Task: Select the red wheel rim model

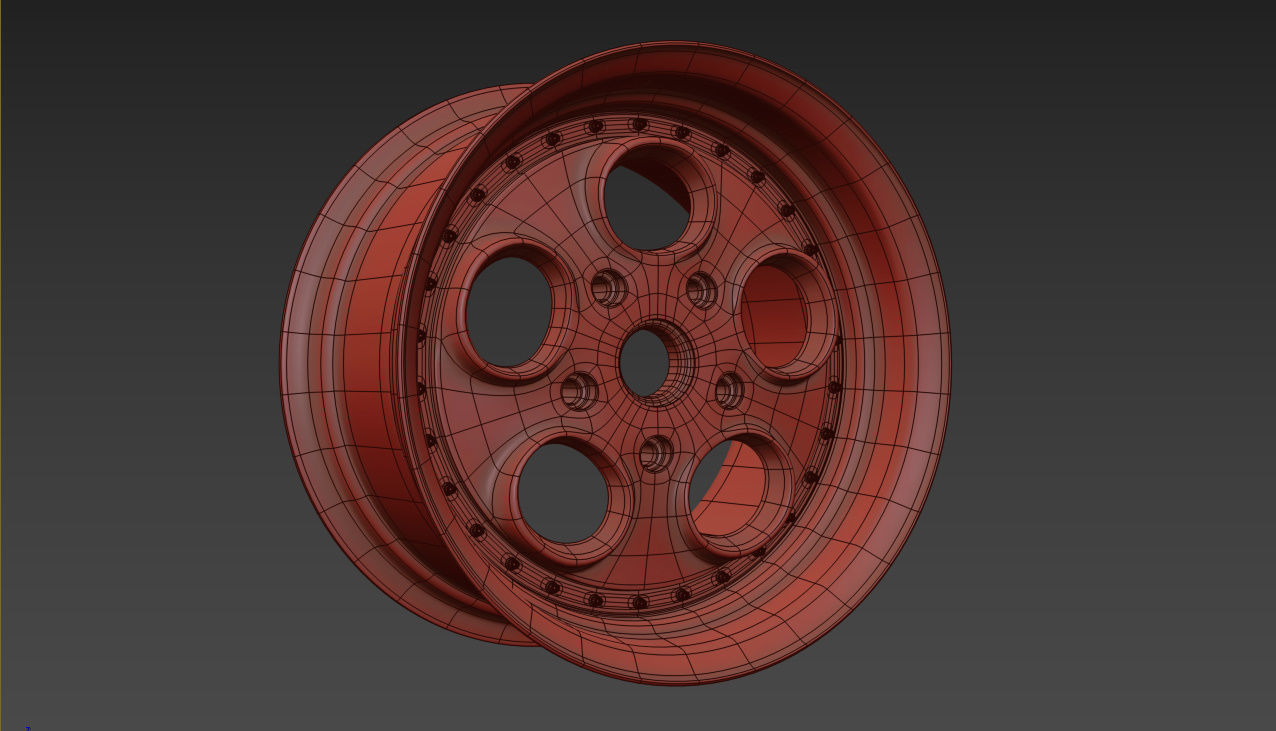Action: pos(614,363)
